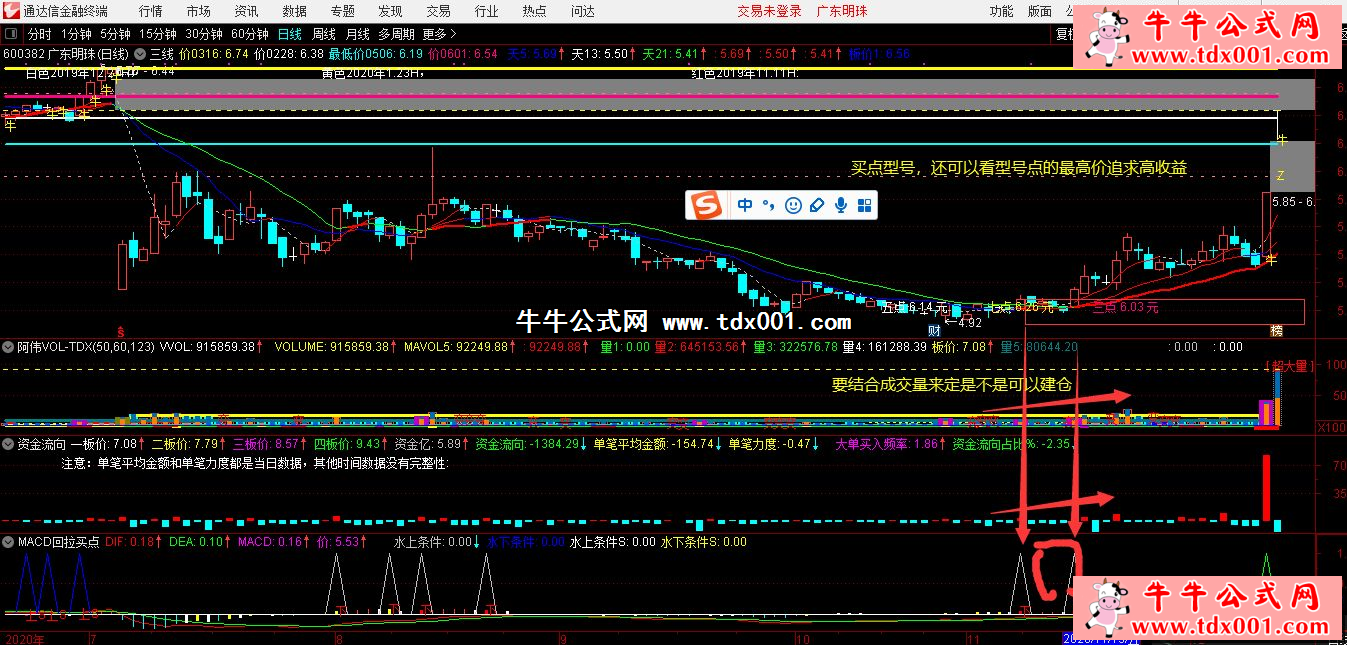The width and height of the screenshot is (1347, 645).
Task: Open the 版面 menu
Action: click(1040, 11)
